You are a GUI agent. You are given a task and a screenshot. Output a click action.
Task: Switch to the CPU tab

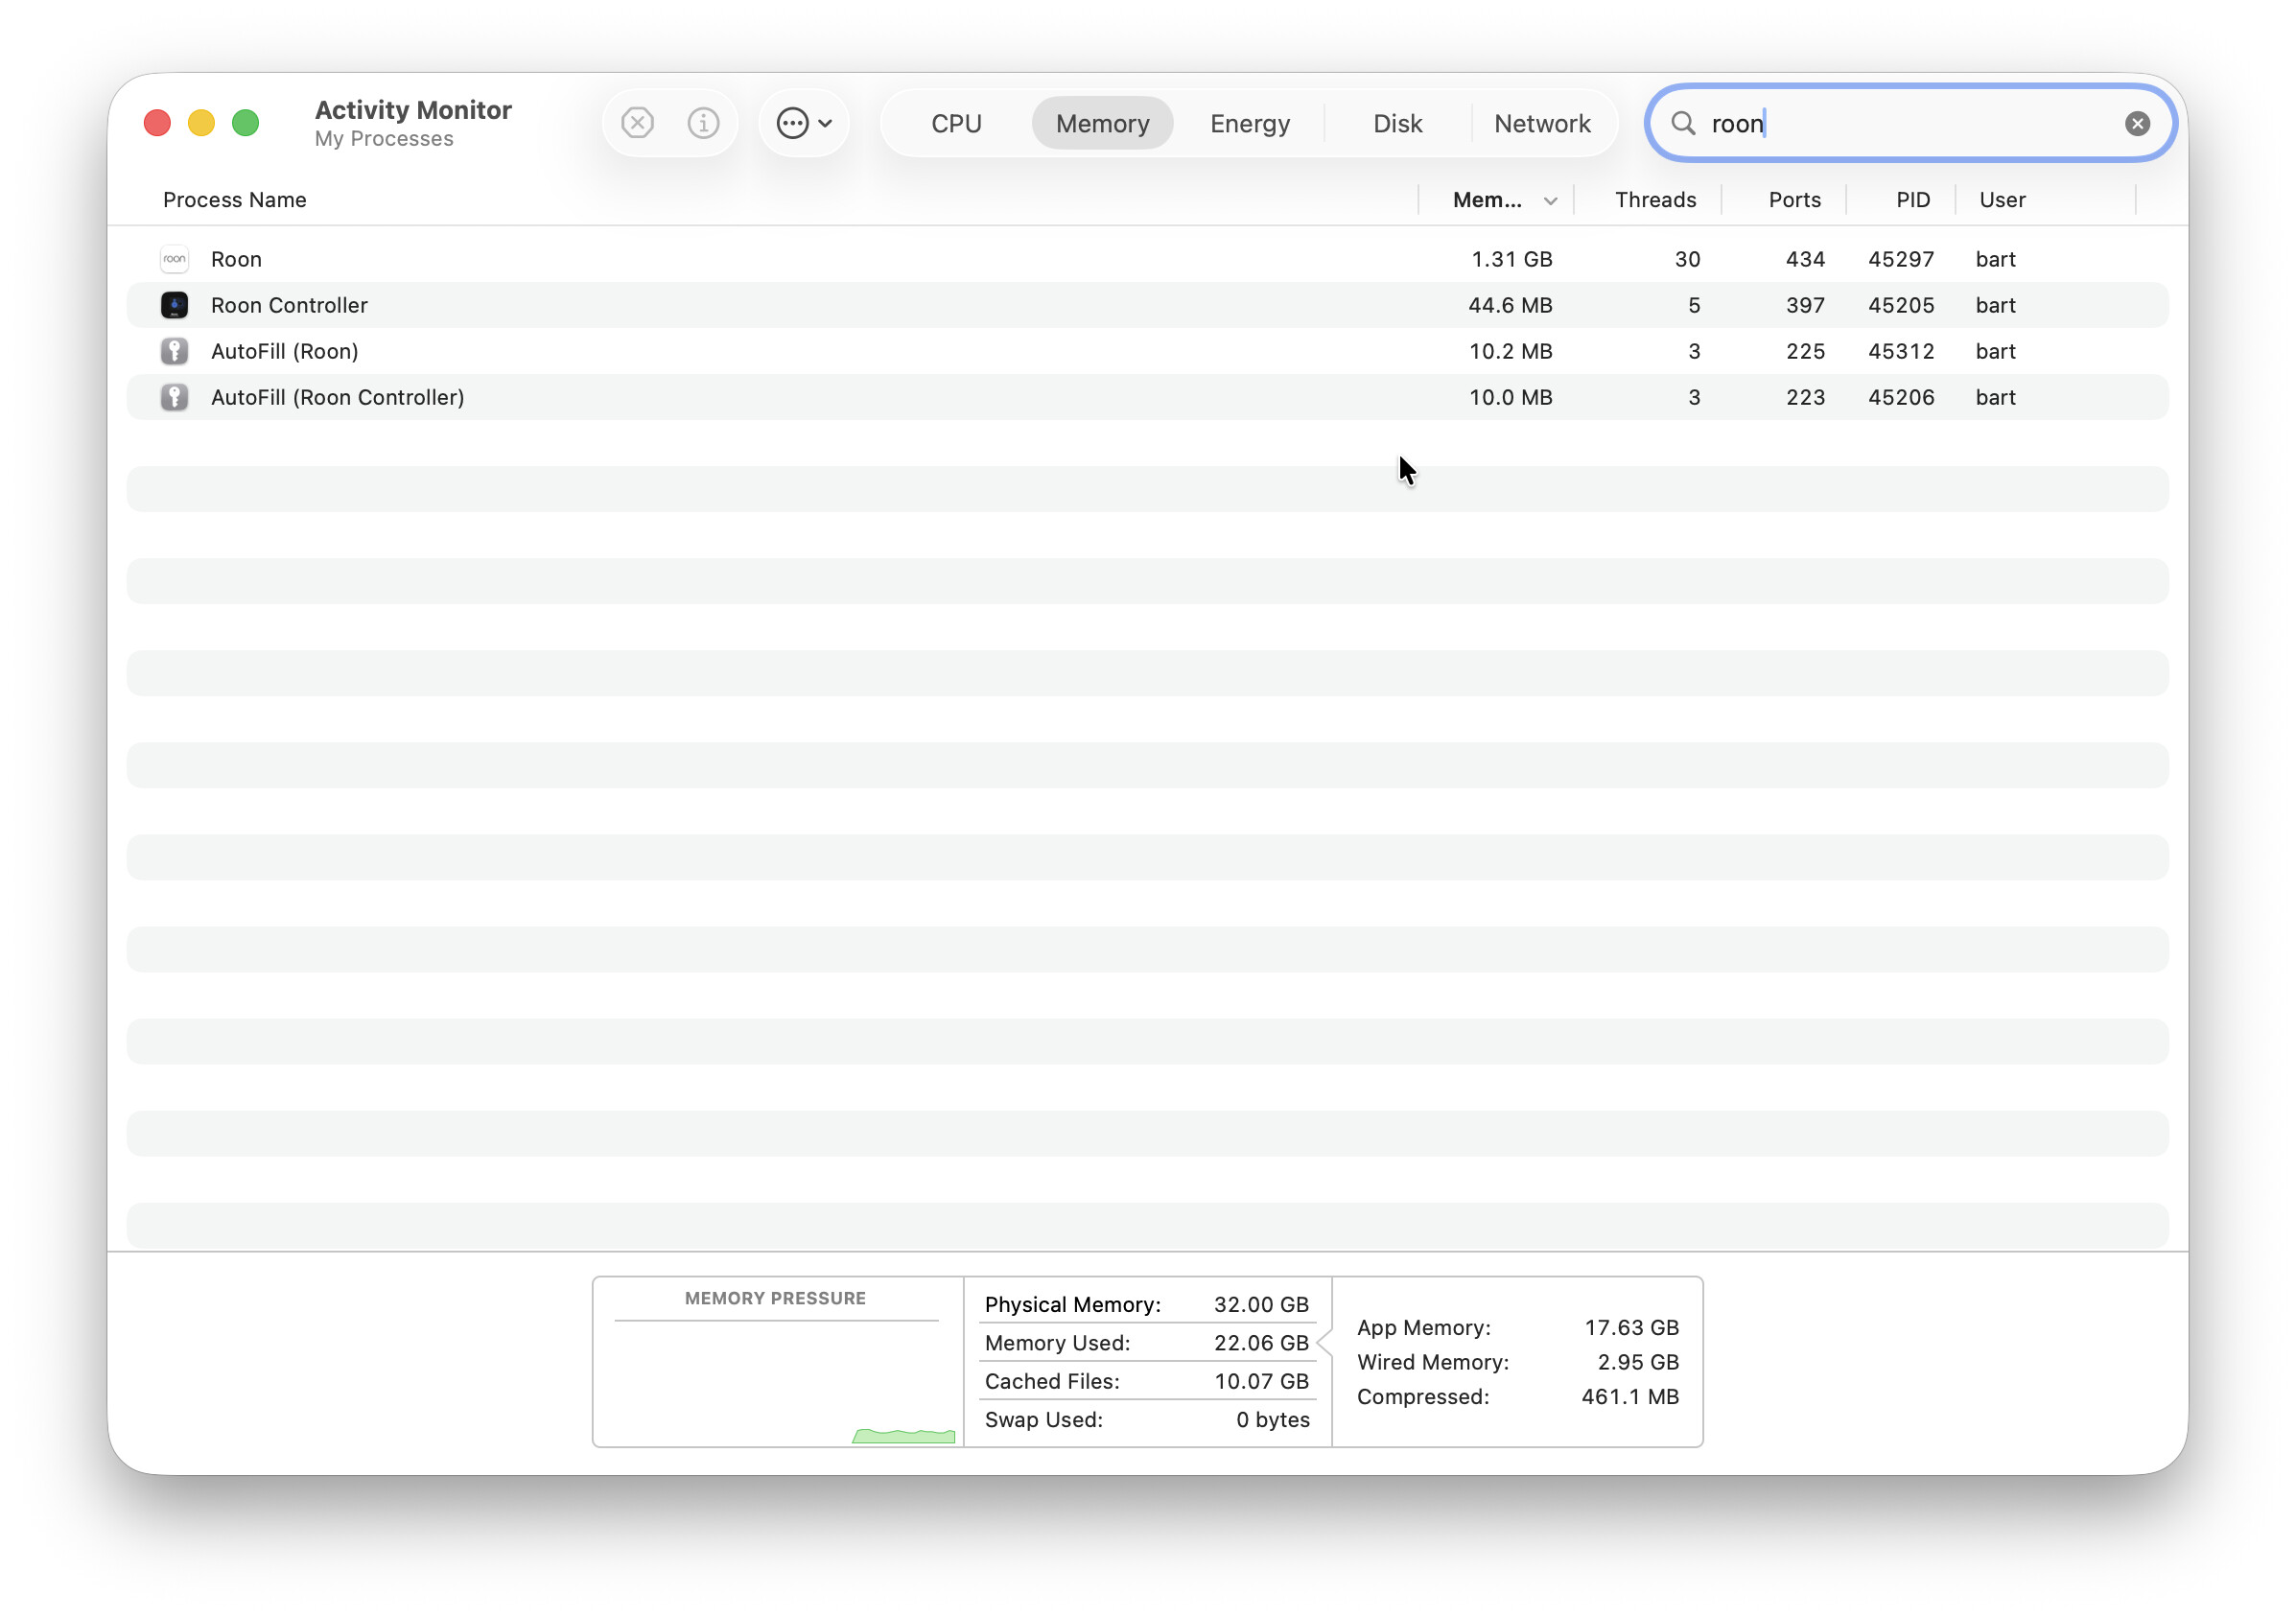pyautogui.click(x=955, y=123)
